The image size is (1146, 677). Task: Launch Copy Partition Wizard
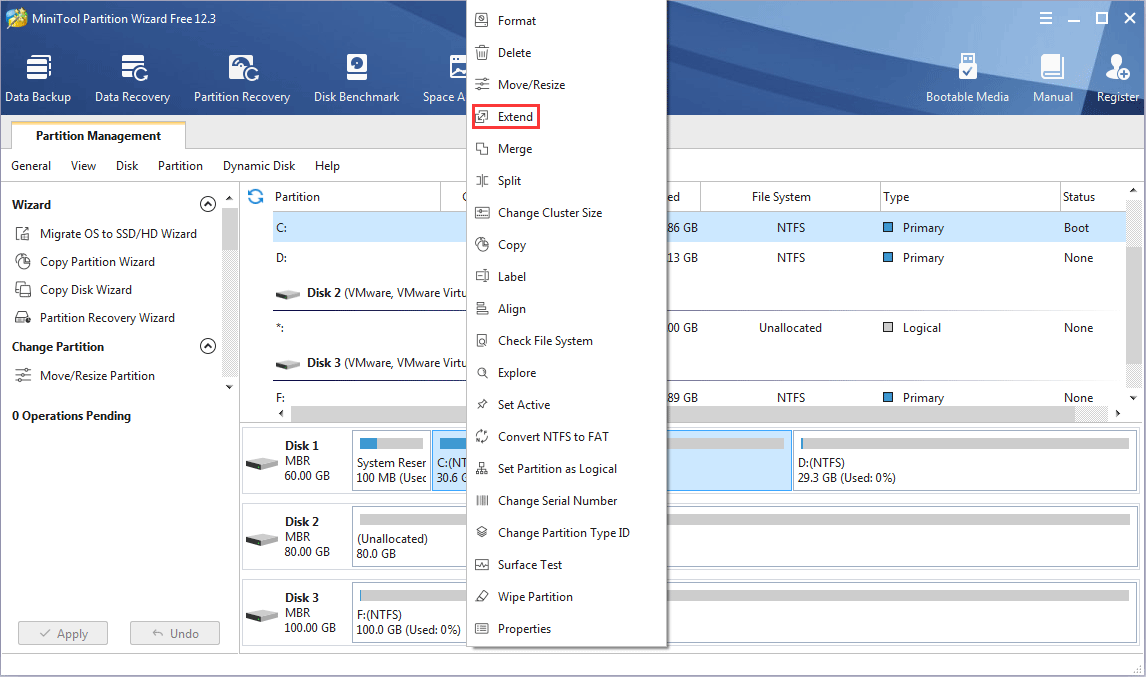click(x=86, y=262)
